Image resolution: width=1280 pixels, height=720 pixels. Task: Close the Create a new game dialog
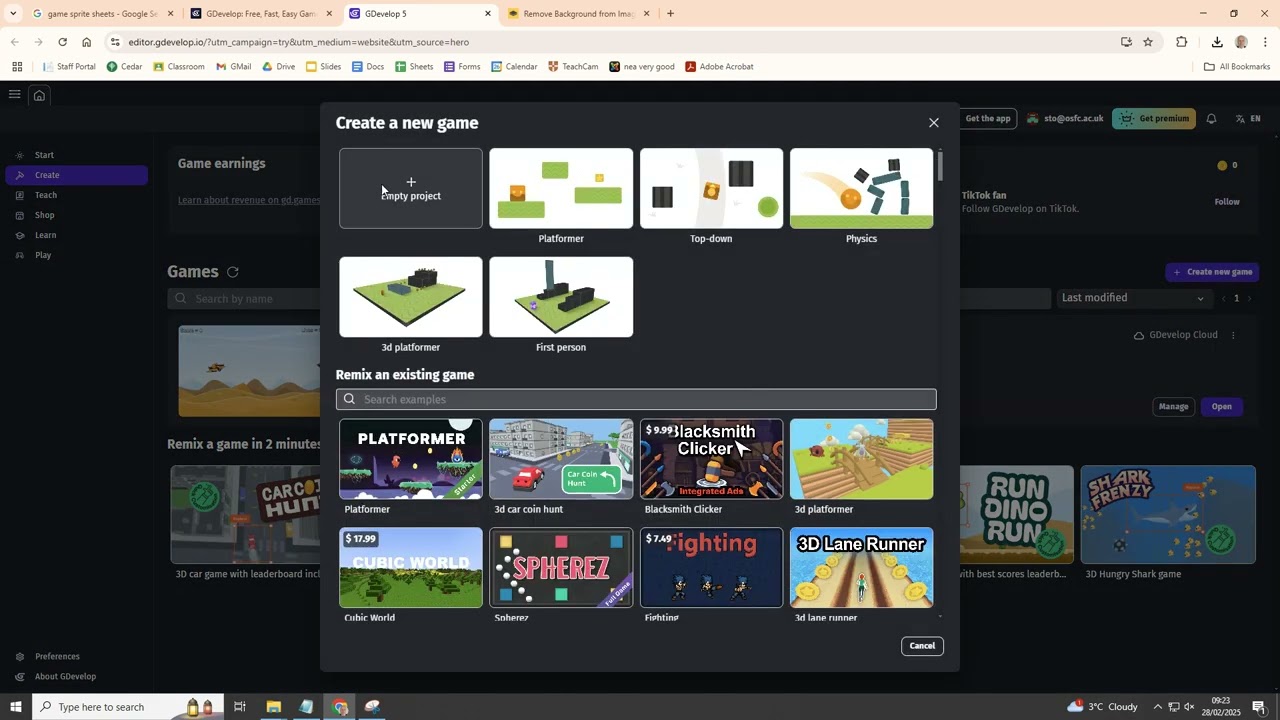(934, 123)
